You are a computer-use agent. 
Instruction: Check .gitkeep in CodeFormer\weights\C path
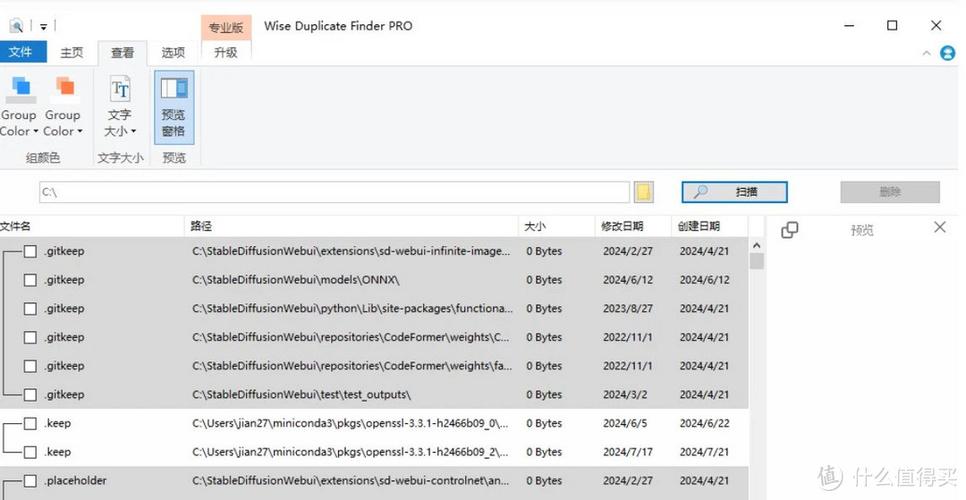click(30, 337)
